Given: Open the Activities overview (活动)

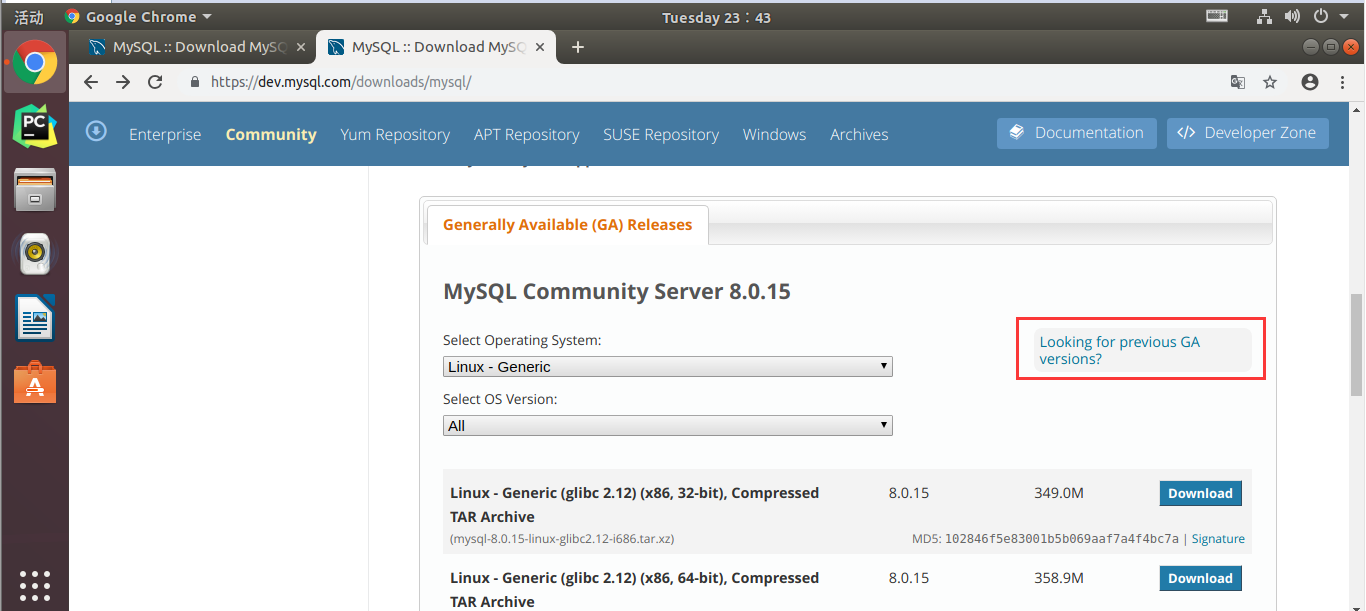Looking at the screenshot, I should pyautogui.click(x=29, y=17).
